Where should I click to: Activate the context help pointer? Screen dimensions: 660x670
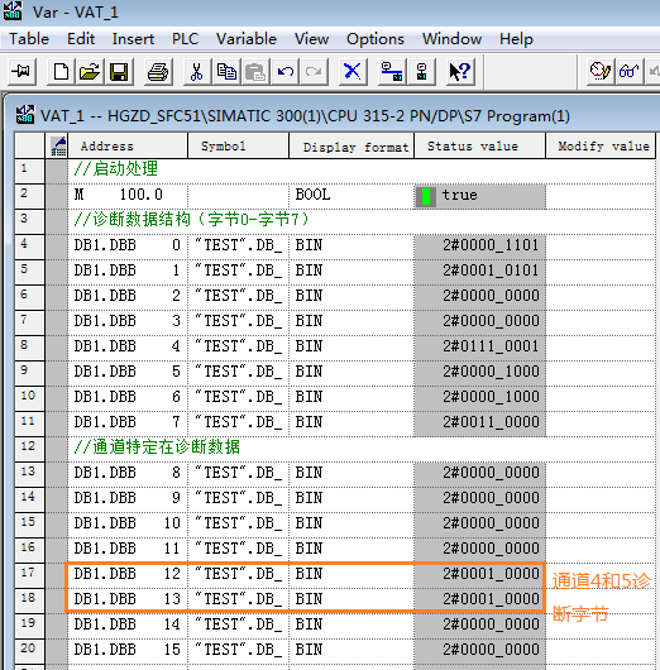(460, 71)
